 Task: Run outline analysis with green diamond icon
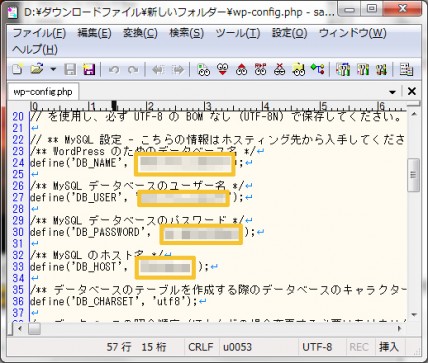click(x=318, y=69)
